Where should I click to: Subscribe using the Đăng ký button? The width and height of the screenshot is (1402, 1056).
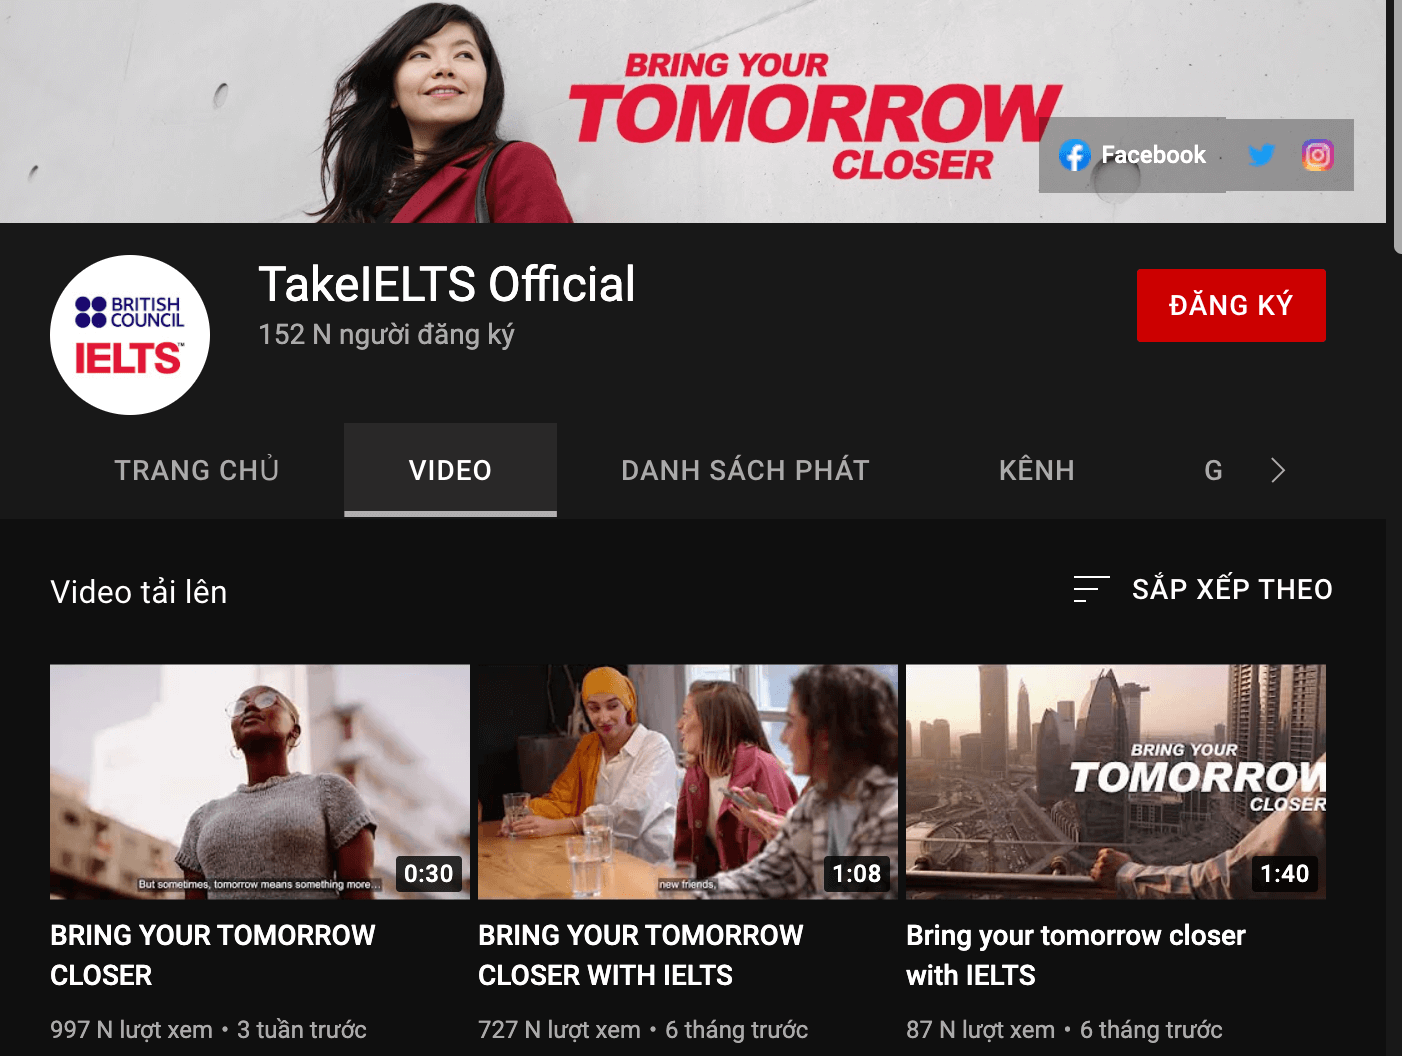(1230, 305)
